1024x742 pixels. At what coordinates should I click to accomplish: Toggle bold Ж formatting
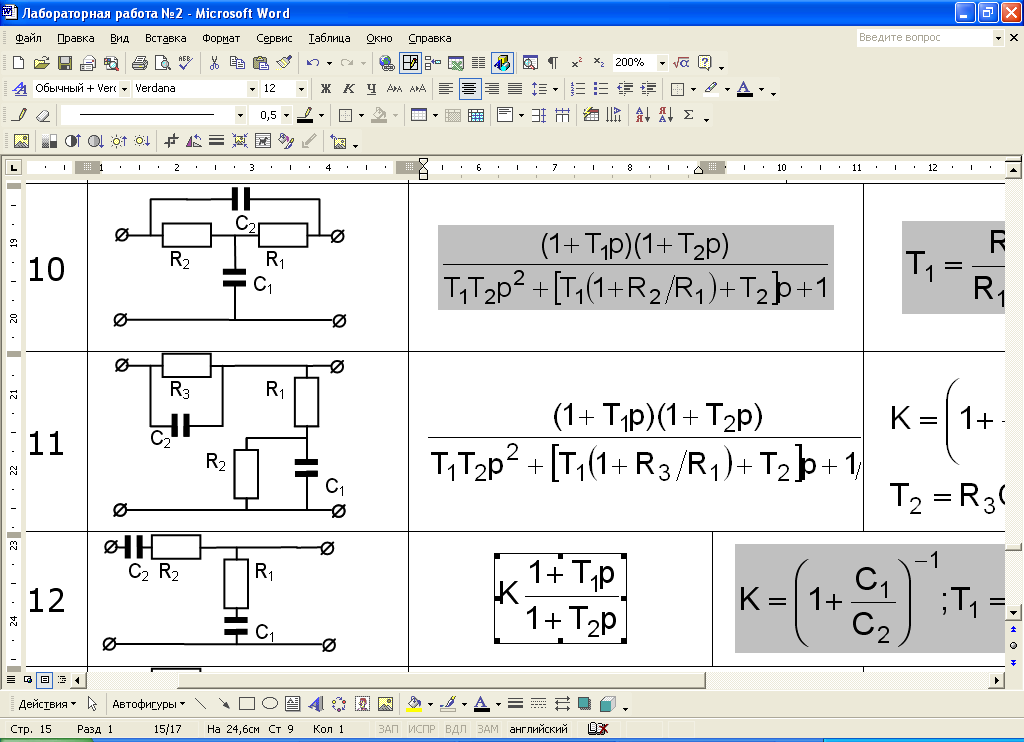pyautogui.click(x=326, y=89)
